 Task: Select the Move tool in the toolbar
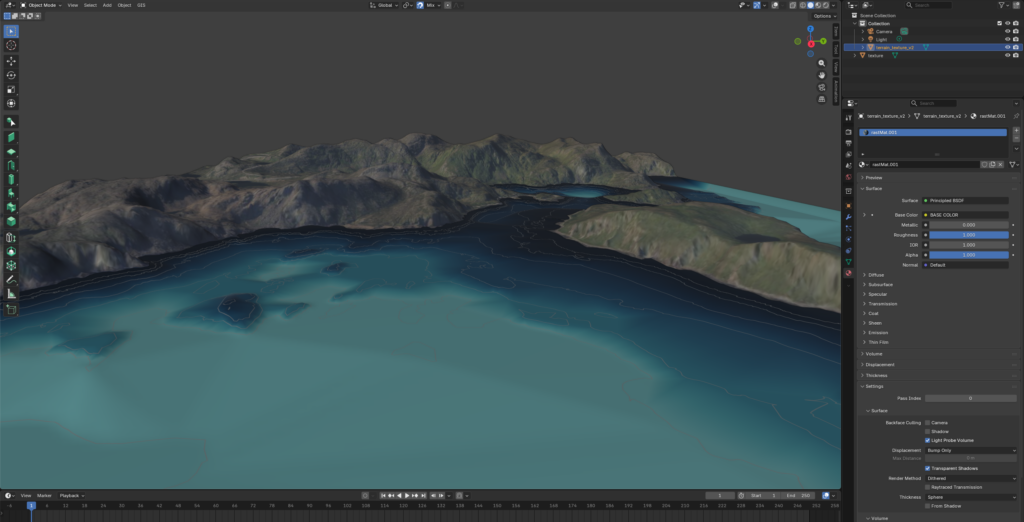click(x=12, y=61)
